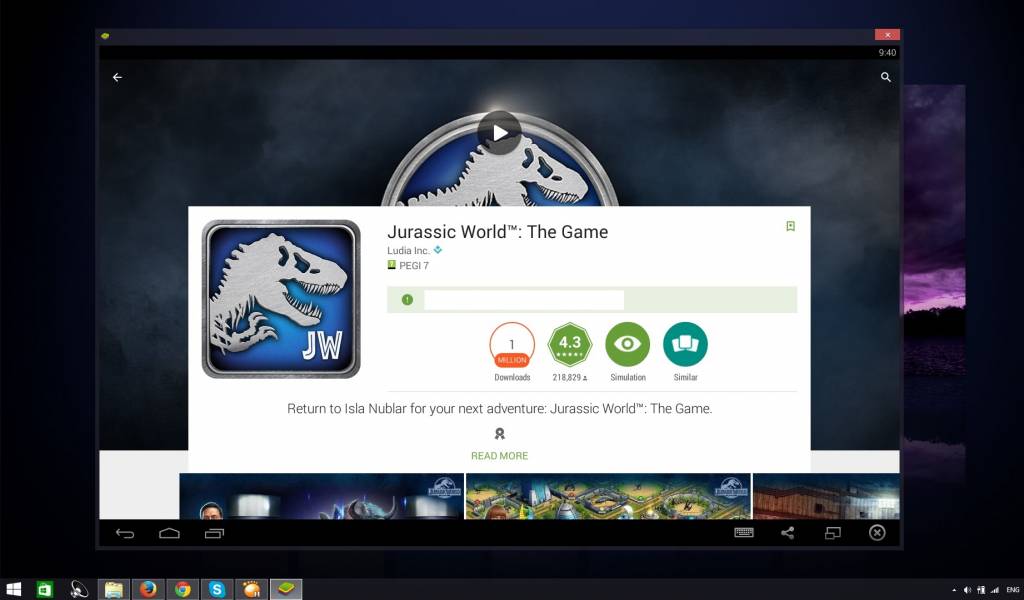Switch to Chrome in the taskbar

click(x=183, y=590)
